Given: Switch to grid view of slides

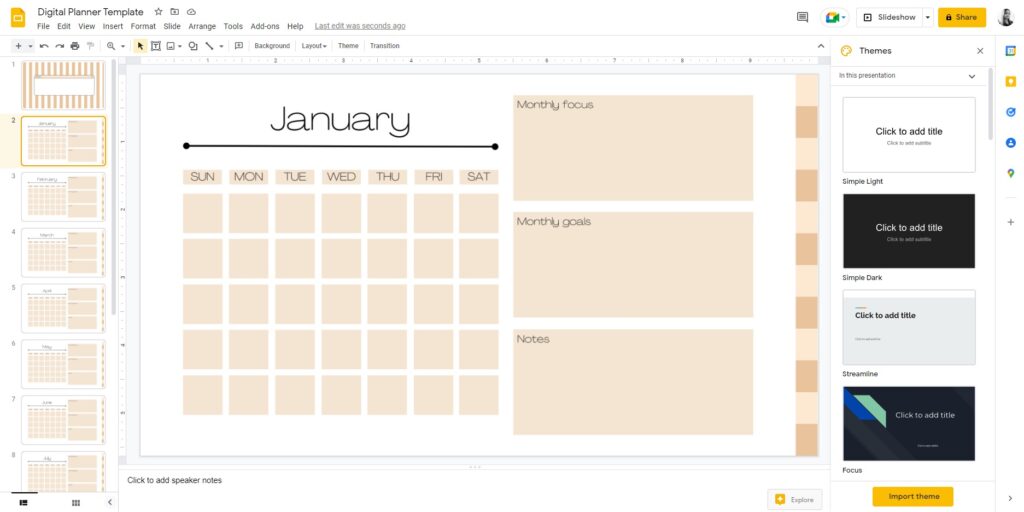Looking at the screenshot, I should pyautogui.click(x=75, y=502).
